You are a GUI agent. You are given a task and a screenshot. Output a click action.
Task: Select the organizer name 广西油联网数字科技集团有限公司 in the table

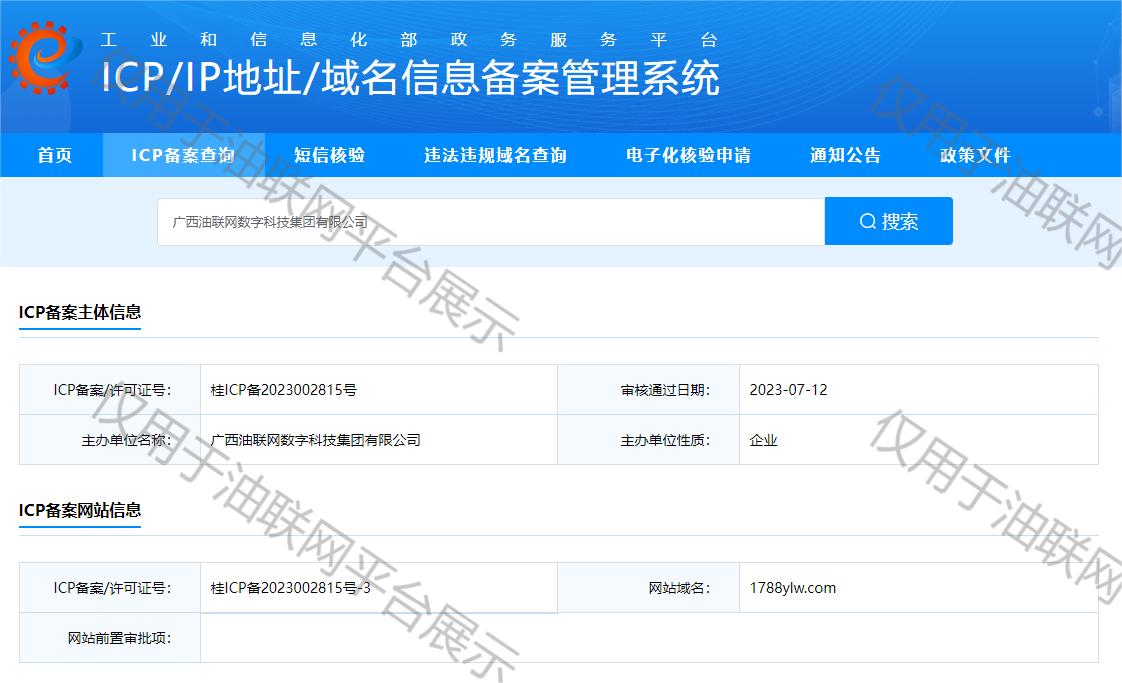pyautogui.click(x=316, y=440)
